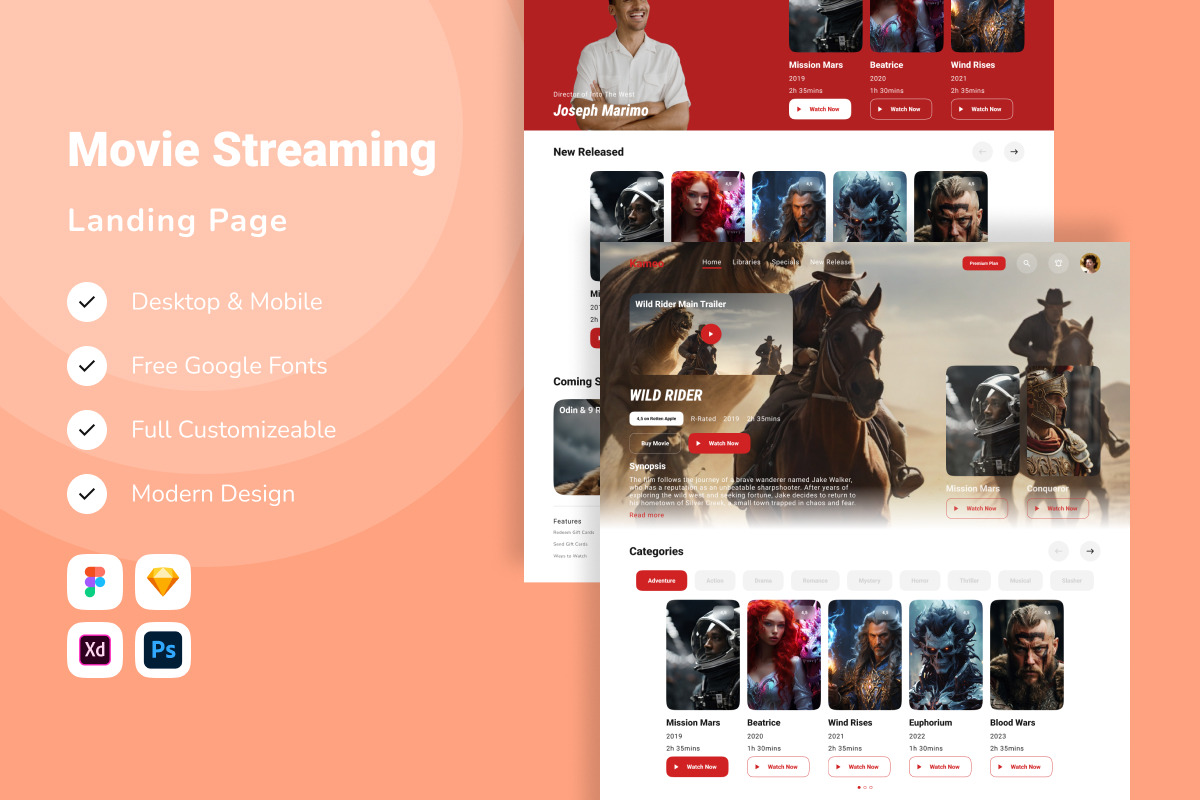This screenshot has height=800, width=1200.
Task: Click the Kameo logo
Action: pyautogui.click(x=646, y=263)
